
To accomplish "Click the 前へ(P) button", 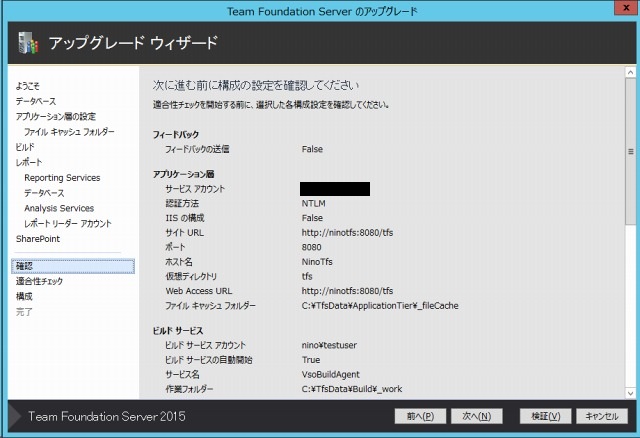I will tap(420, 416).
